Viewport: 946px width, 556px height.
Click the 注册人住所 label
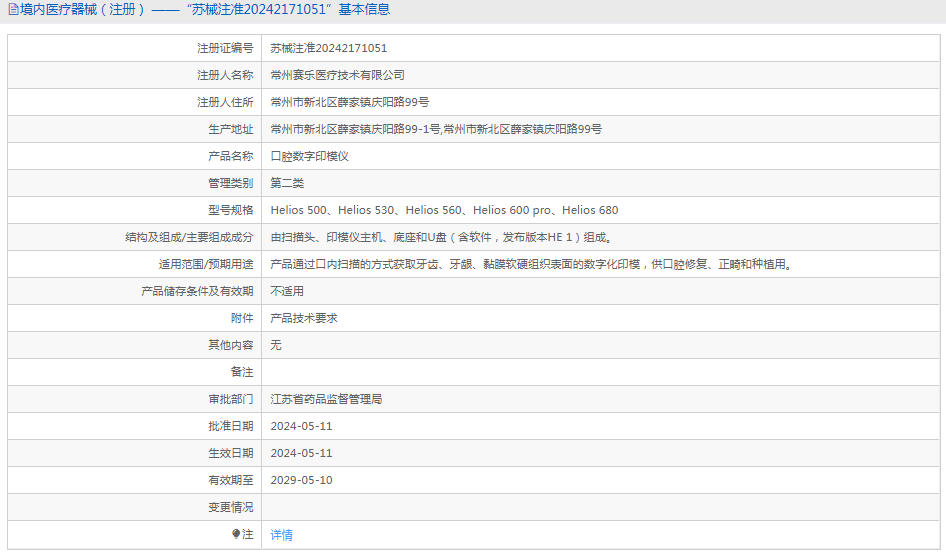pyautogui.click(x=225, y=103)
